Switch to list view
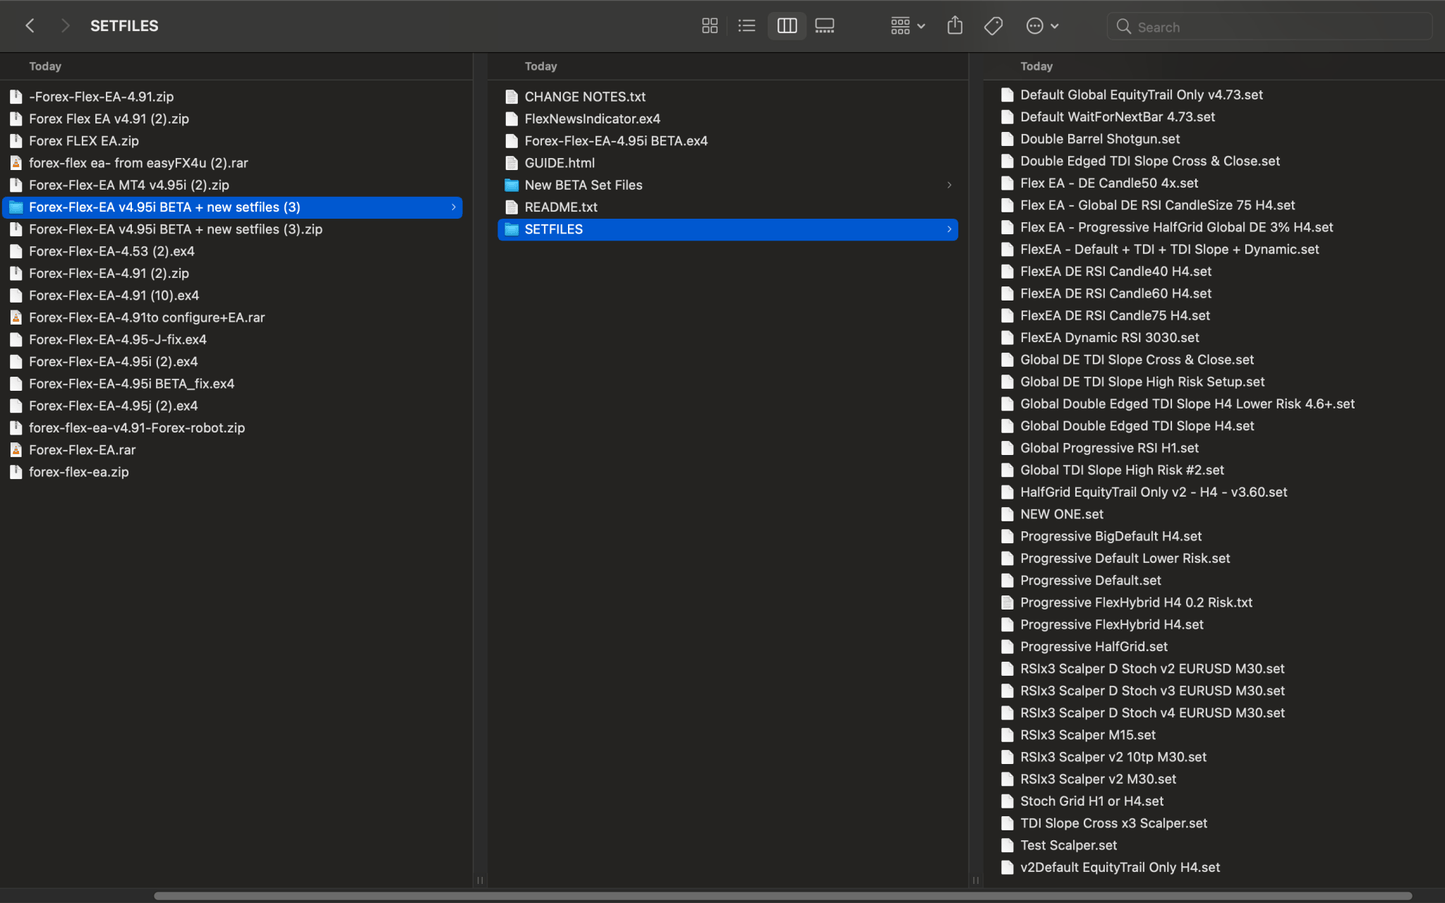The width and height of the screenshot is (1445, 903). [747, 26]
